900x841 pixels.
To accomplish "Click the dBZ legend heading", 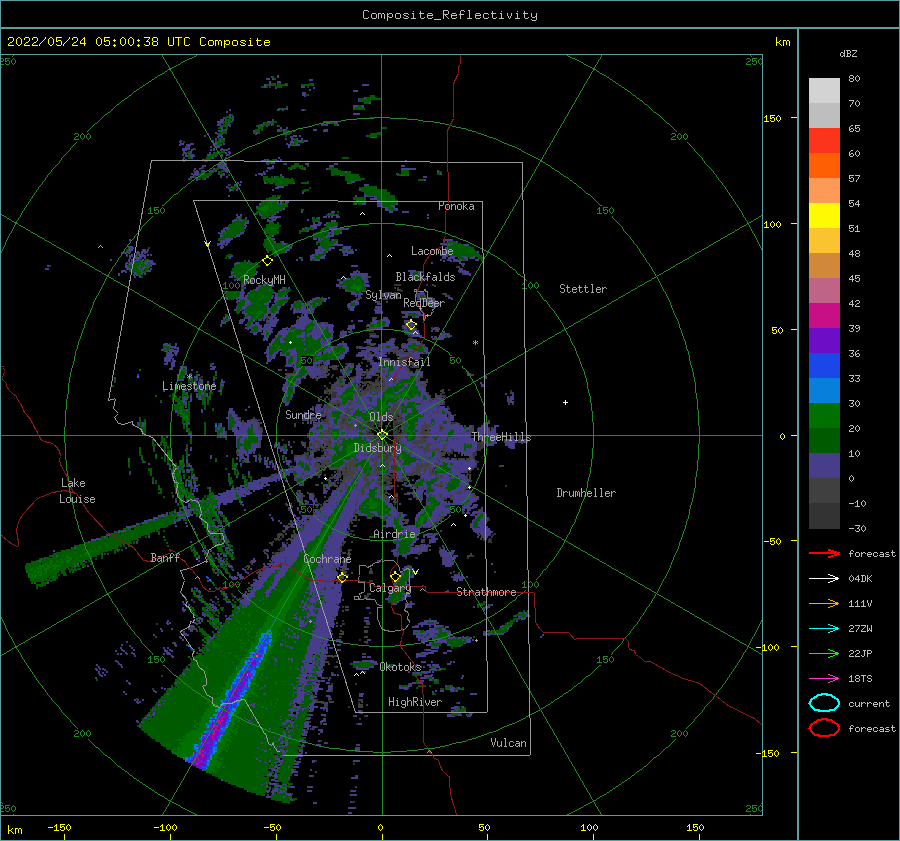I will coord(848,53).
